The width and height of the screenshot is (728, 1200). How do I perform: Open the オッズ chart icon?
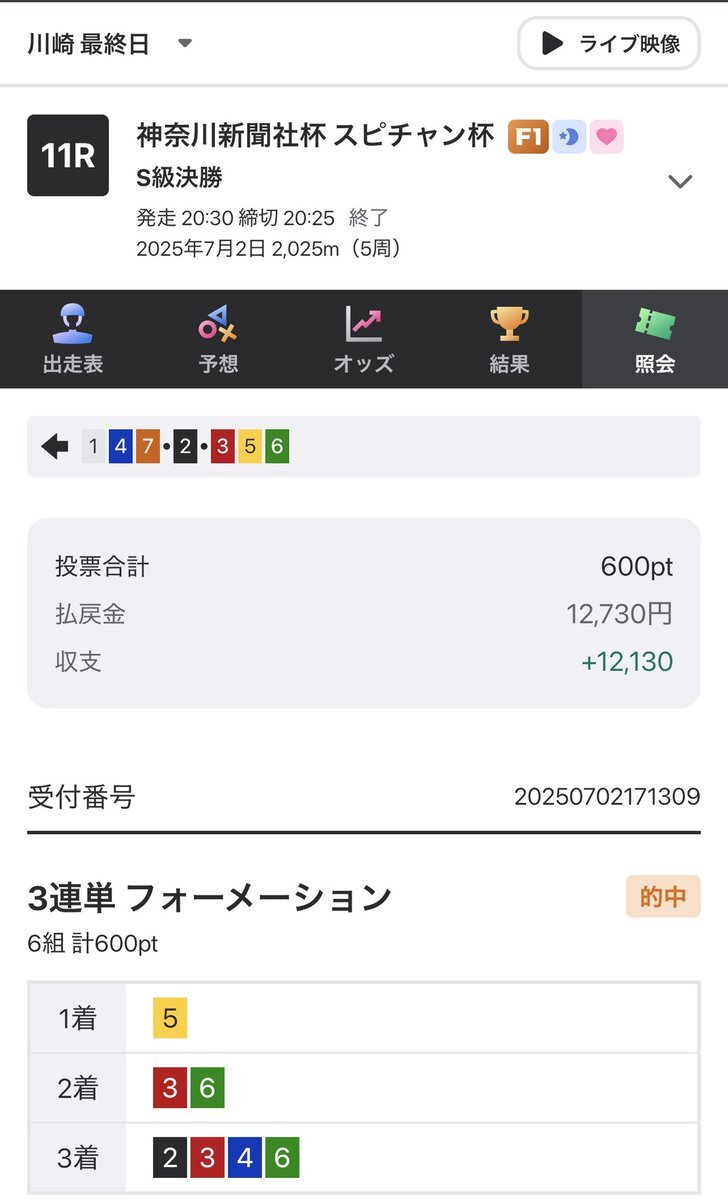click(x=364, y=339)
